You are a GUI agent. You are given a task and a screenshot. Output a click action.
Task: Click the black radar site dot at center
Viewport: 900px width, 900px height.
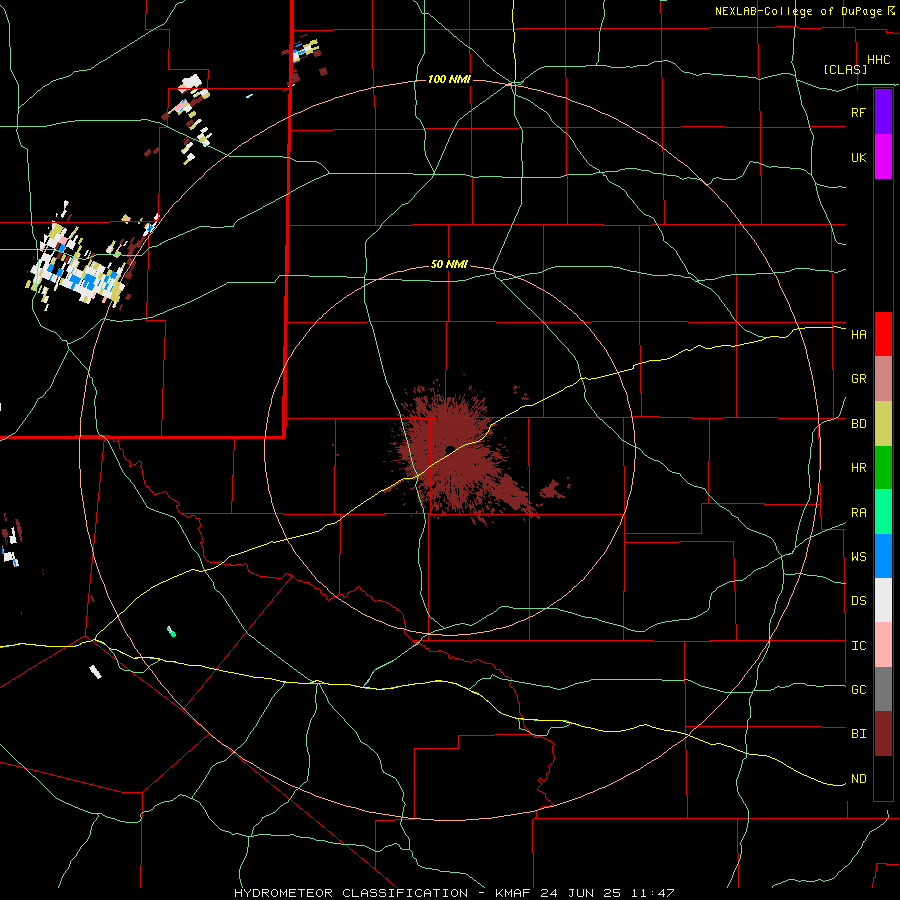[451, 449]
